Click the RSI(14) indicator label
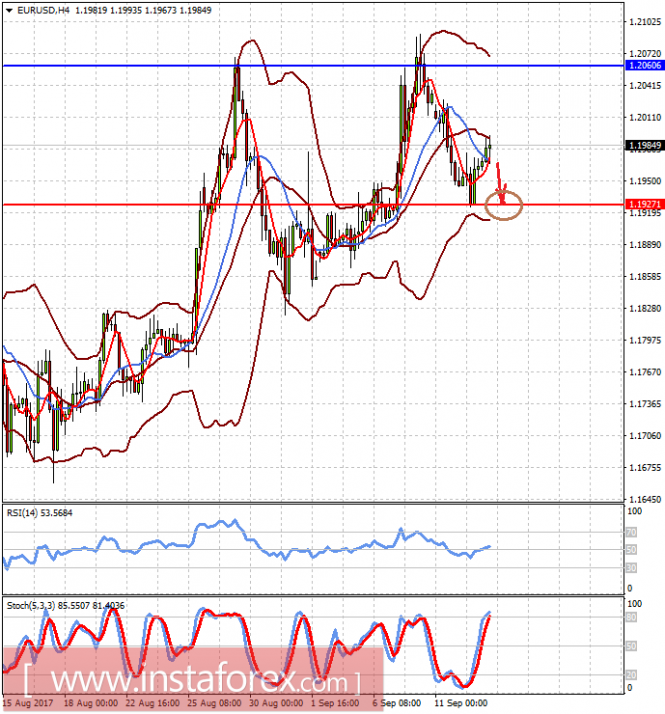The height and width of the screenshot is (714, 665). click(39, 513)
